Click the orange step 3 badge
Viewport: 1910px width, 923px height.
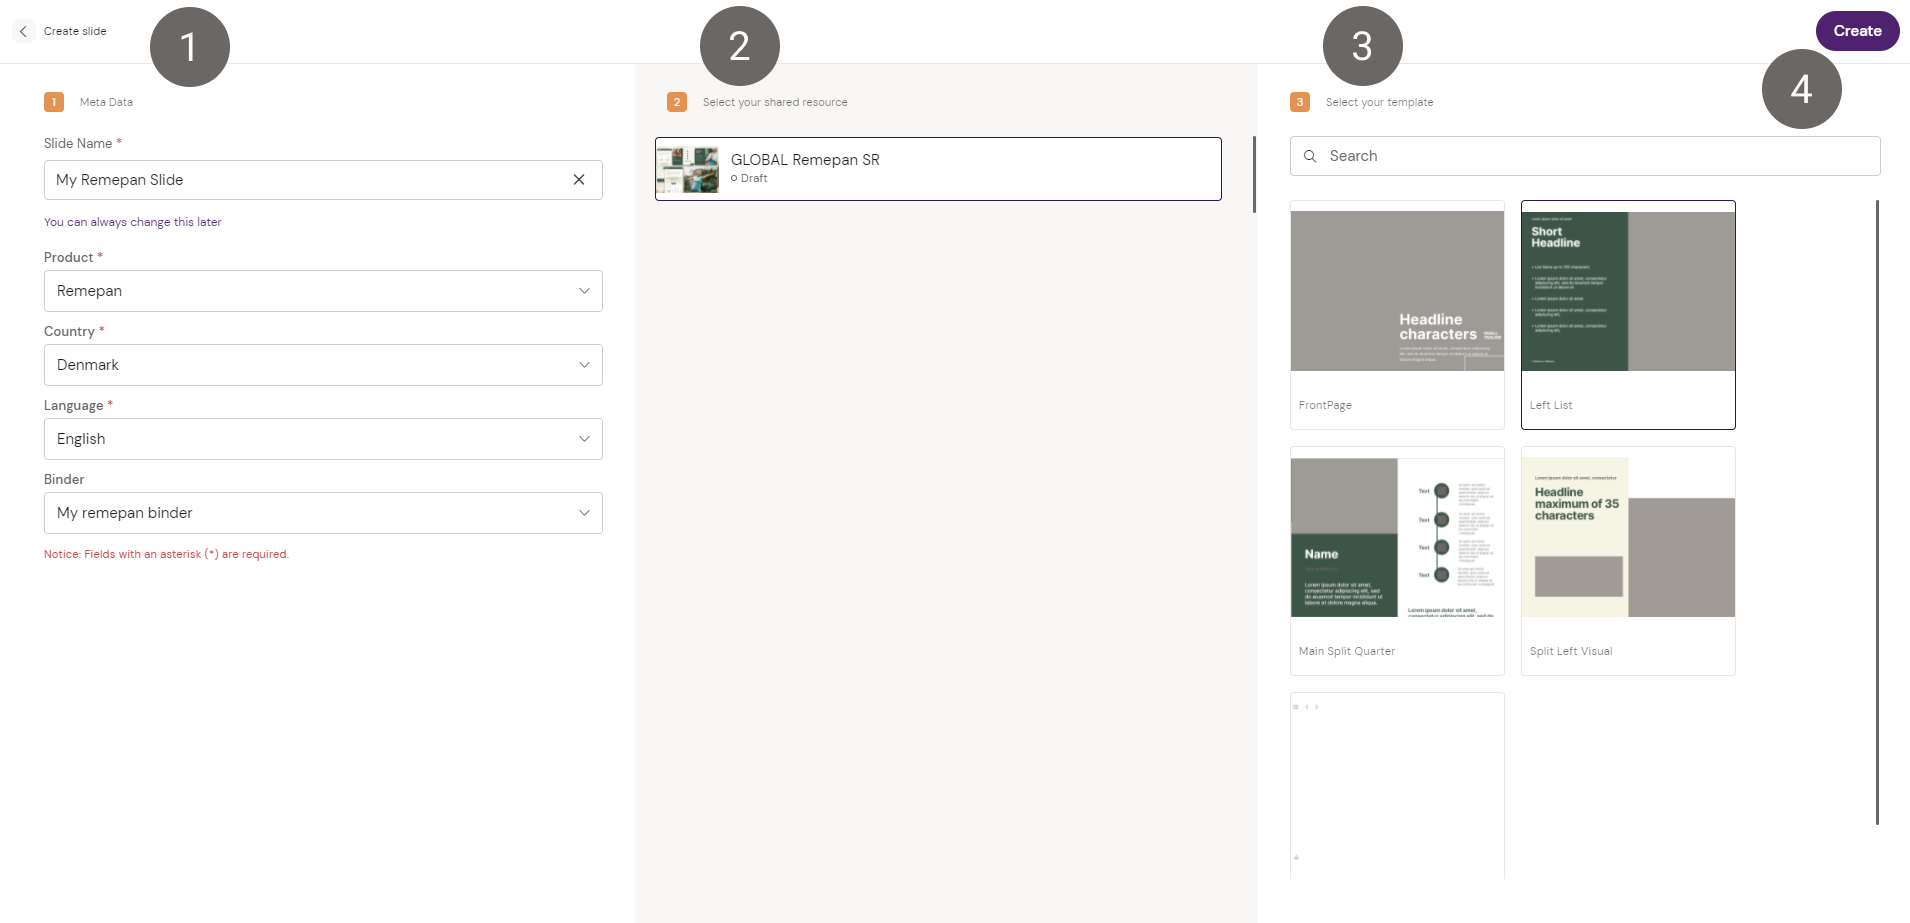click(x=1300, y=102)
